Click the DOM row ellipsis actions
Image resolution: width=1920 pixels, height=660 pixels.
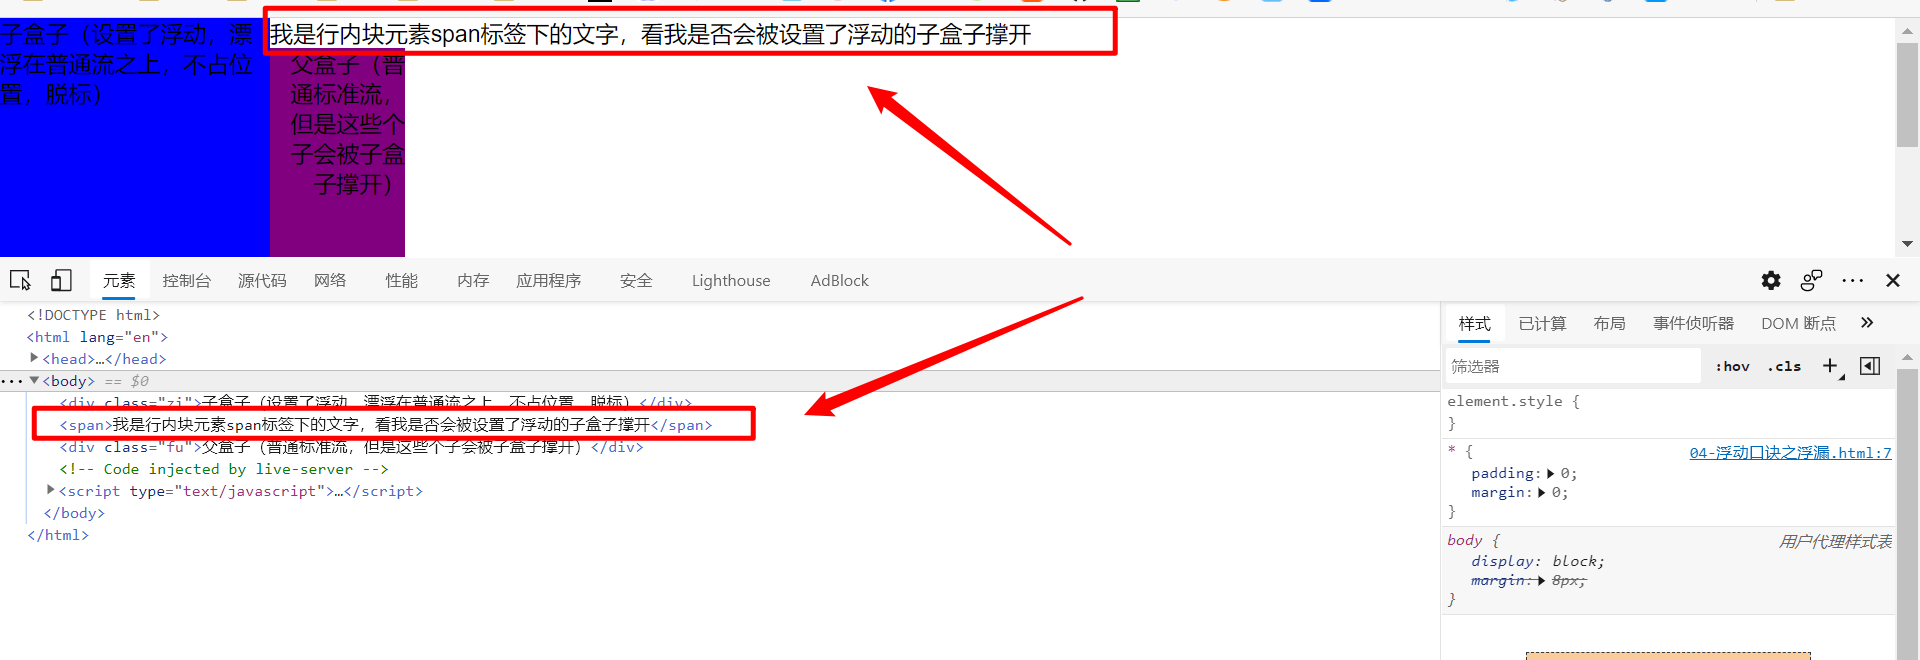(12, 381)
